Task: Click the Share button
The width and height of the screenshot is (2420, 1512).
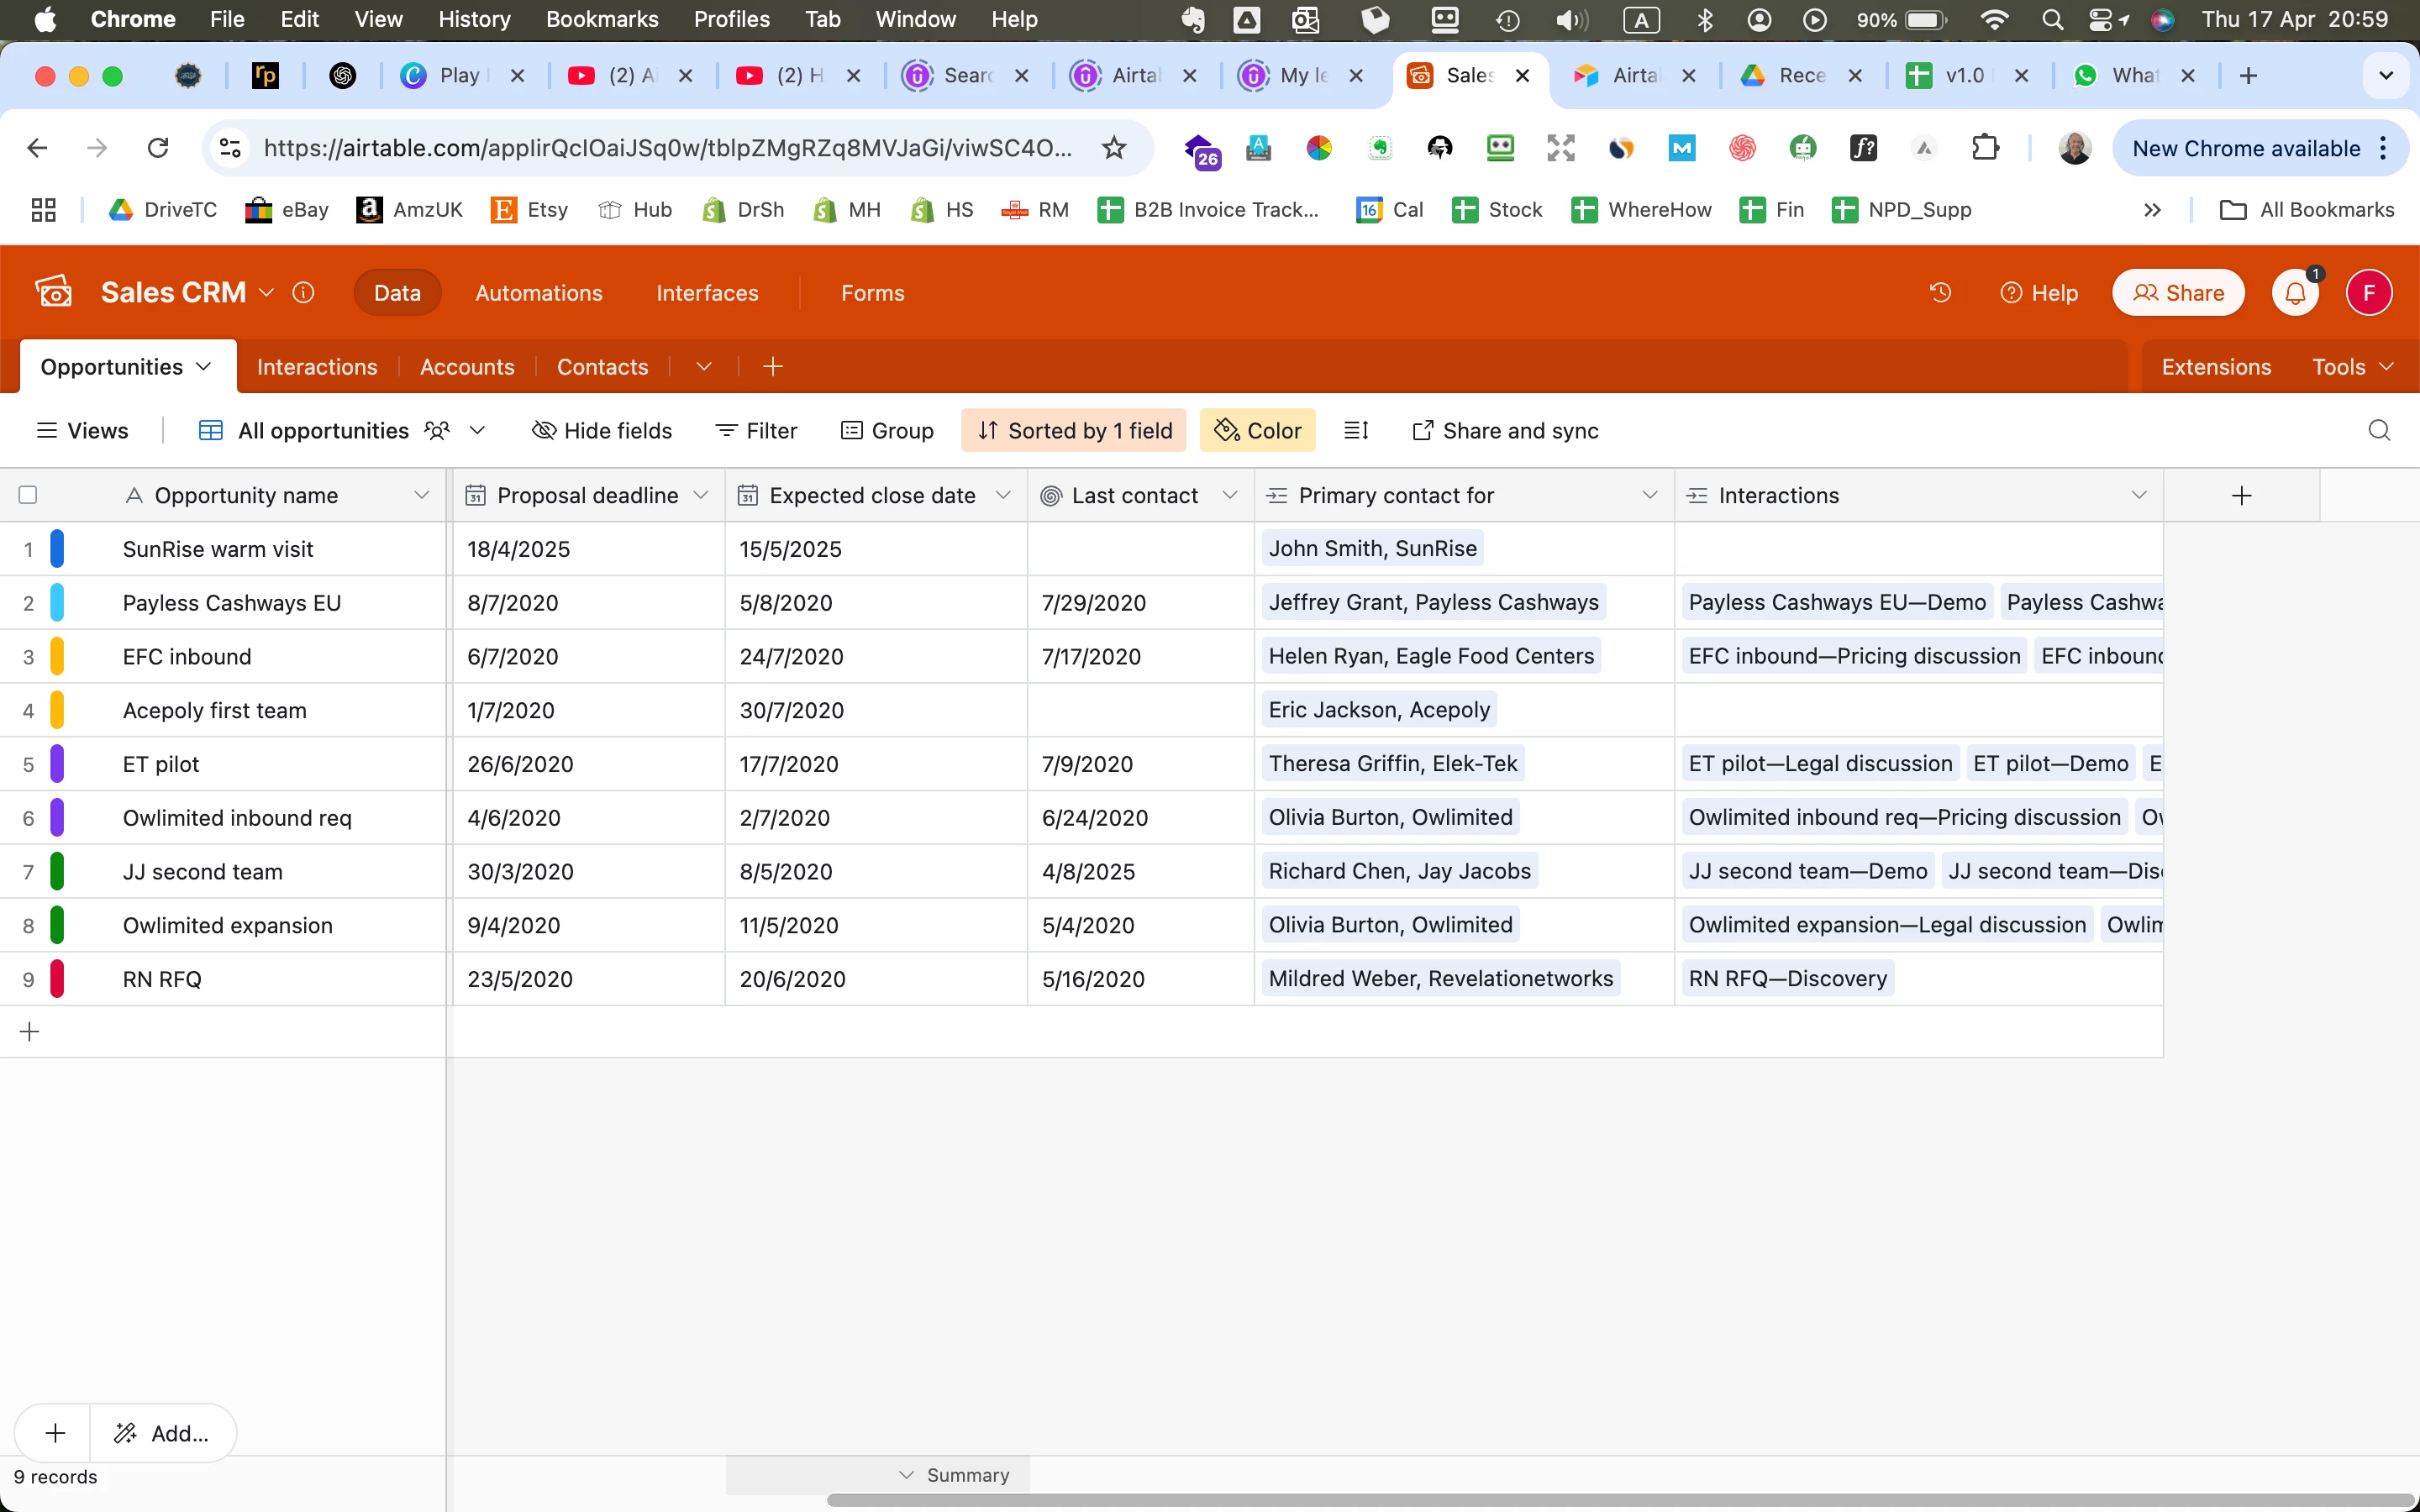Action: [x=2178, y=293]
